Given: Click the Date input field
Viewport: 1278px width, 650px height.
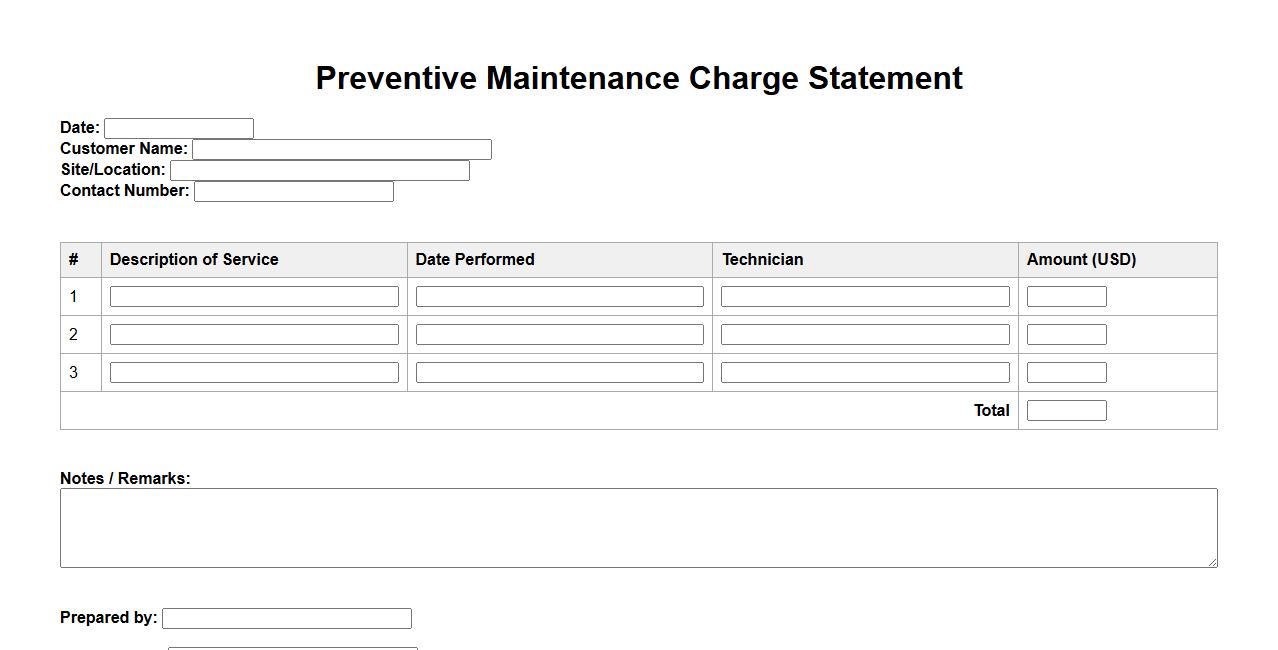Looking at the screenshot, I should point(179,128).
